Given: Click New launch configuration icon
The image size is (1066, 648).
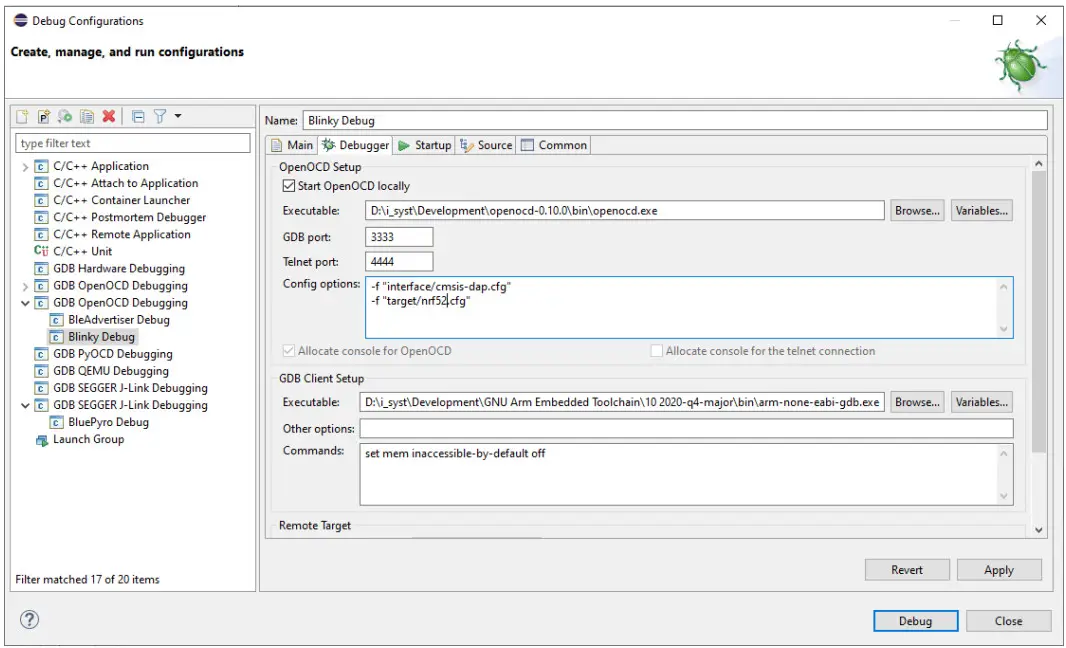Looking at the screenshot, I should pos(22,116).
